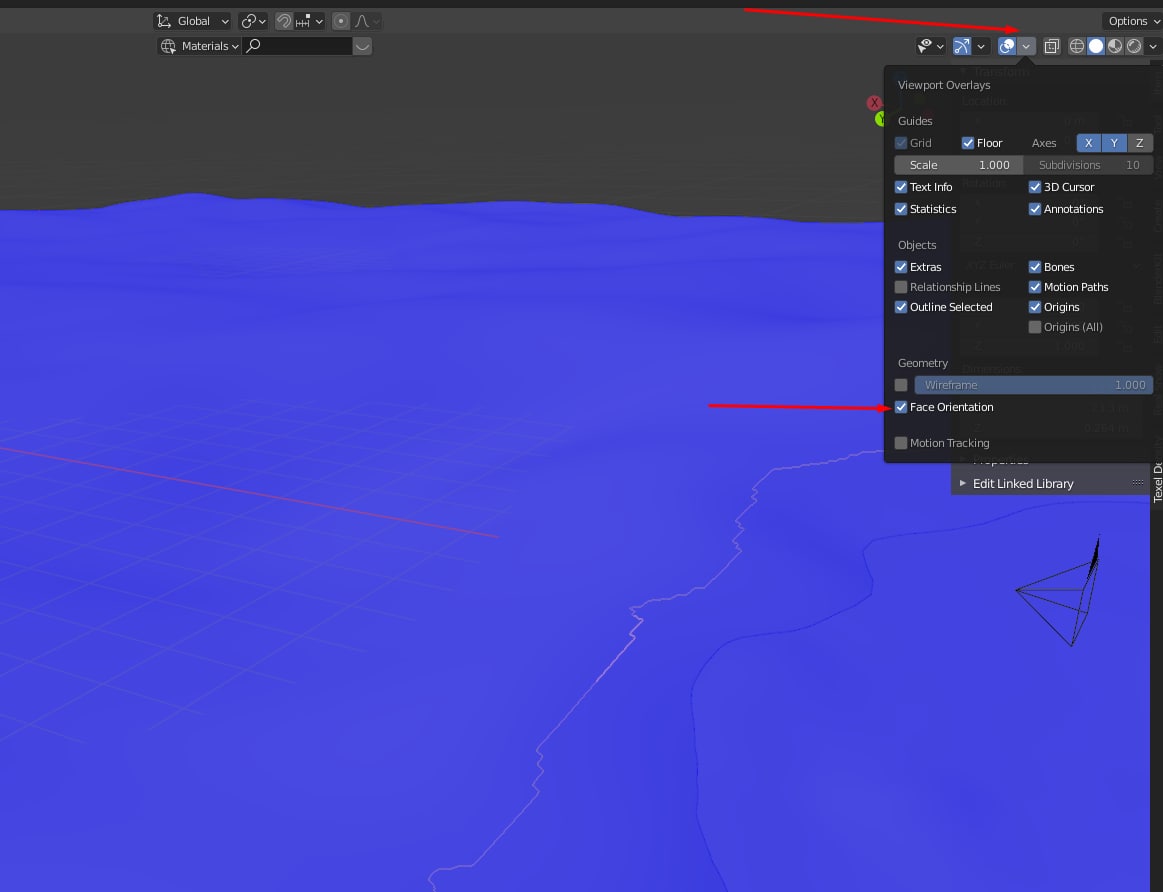Open the Materials library dropdown
This screenshot has height=892, width=1163.
point(199,46)
